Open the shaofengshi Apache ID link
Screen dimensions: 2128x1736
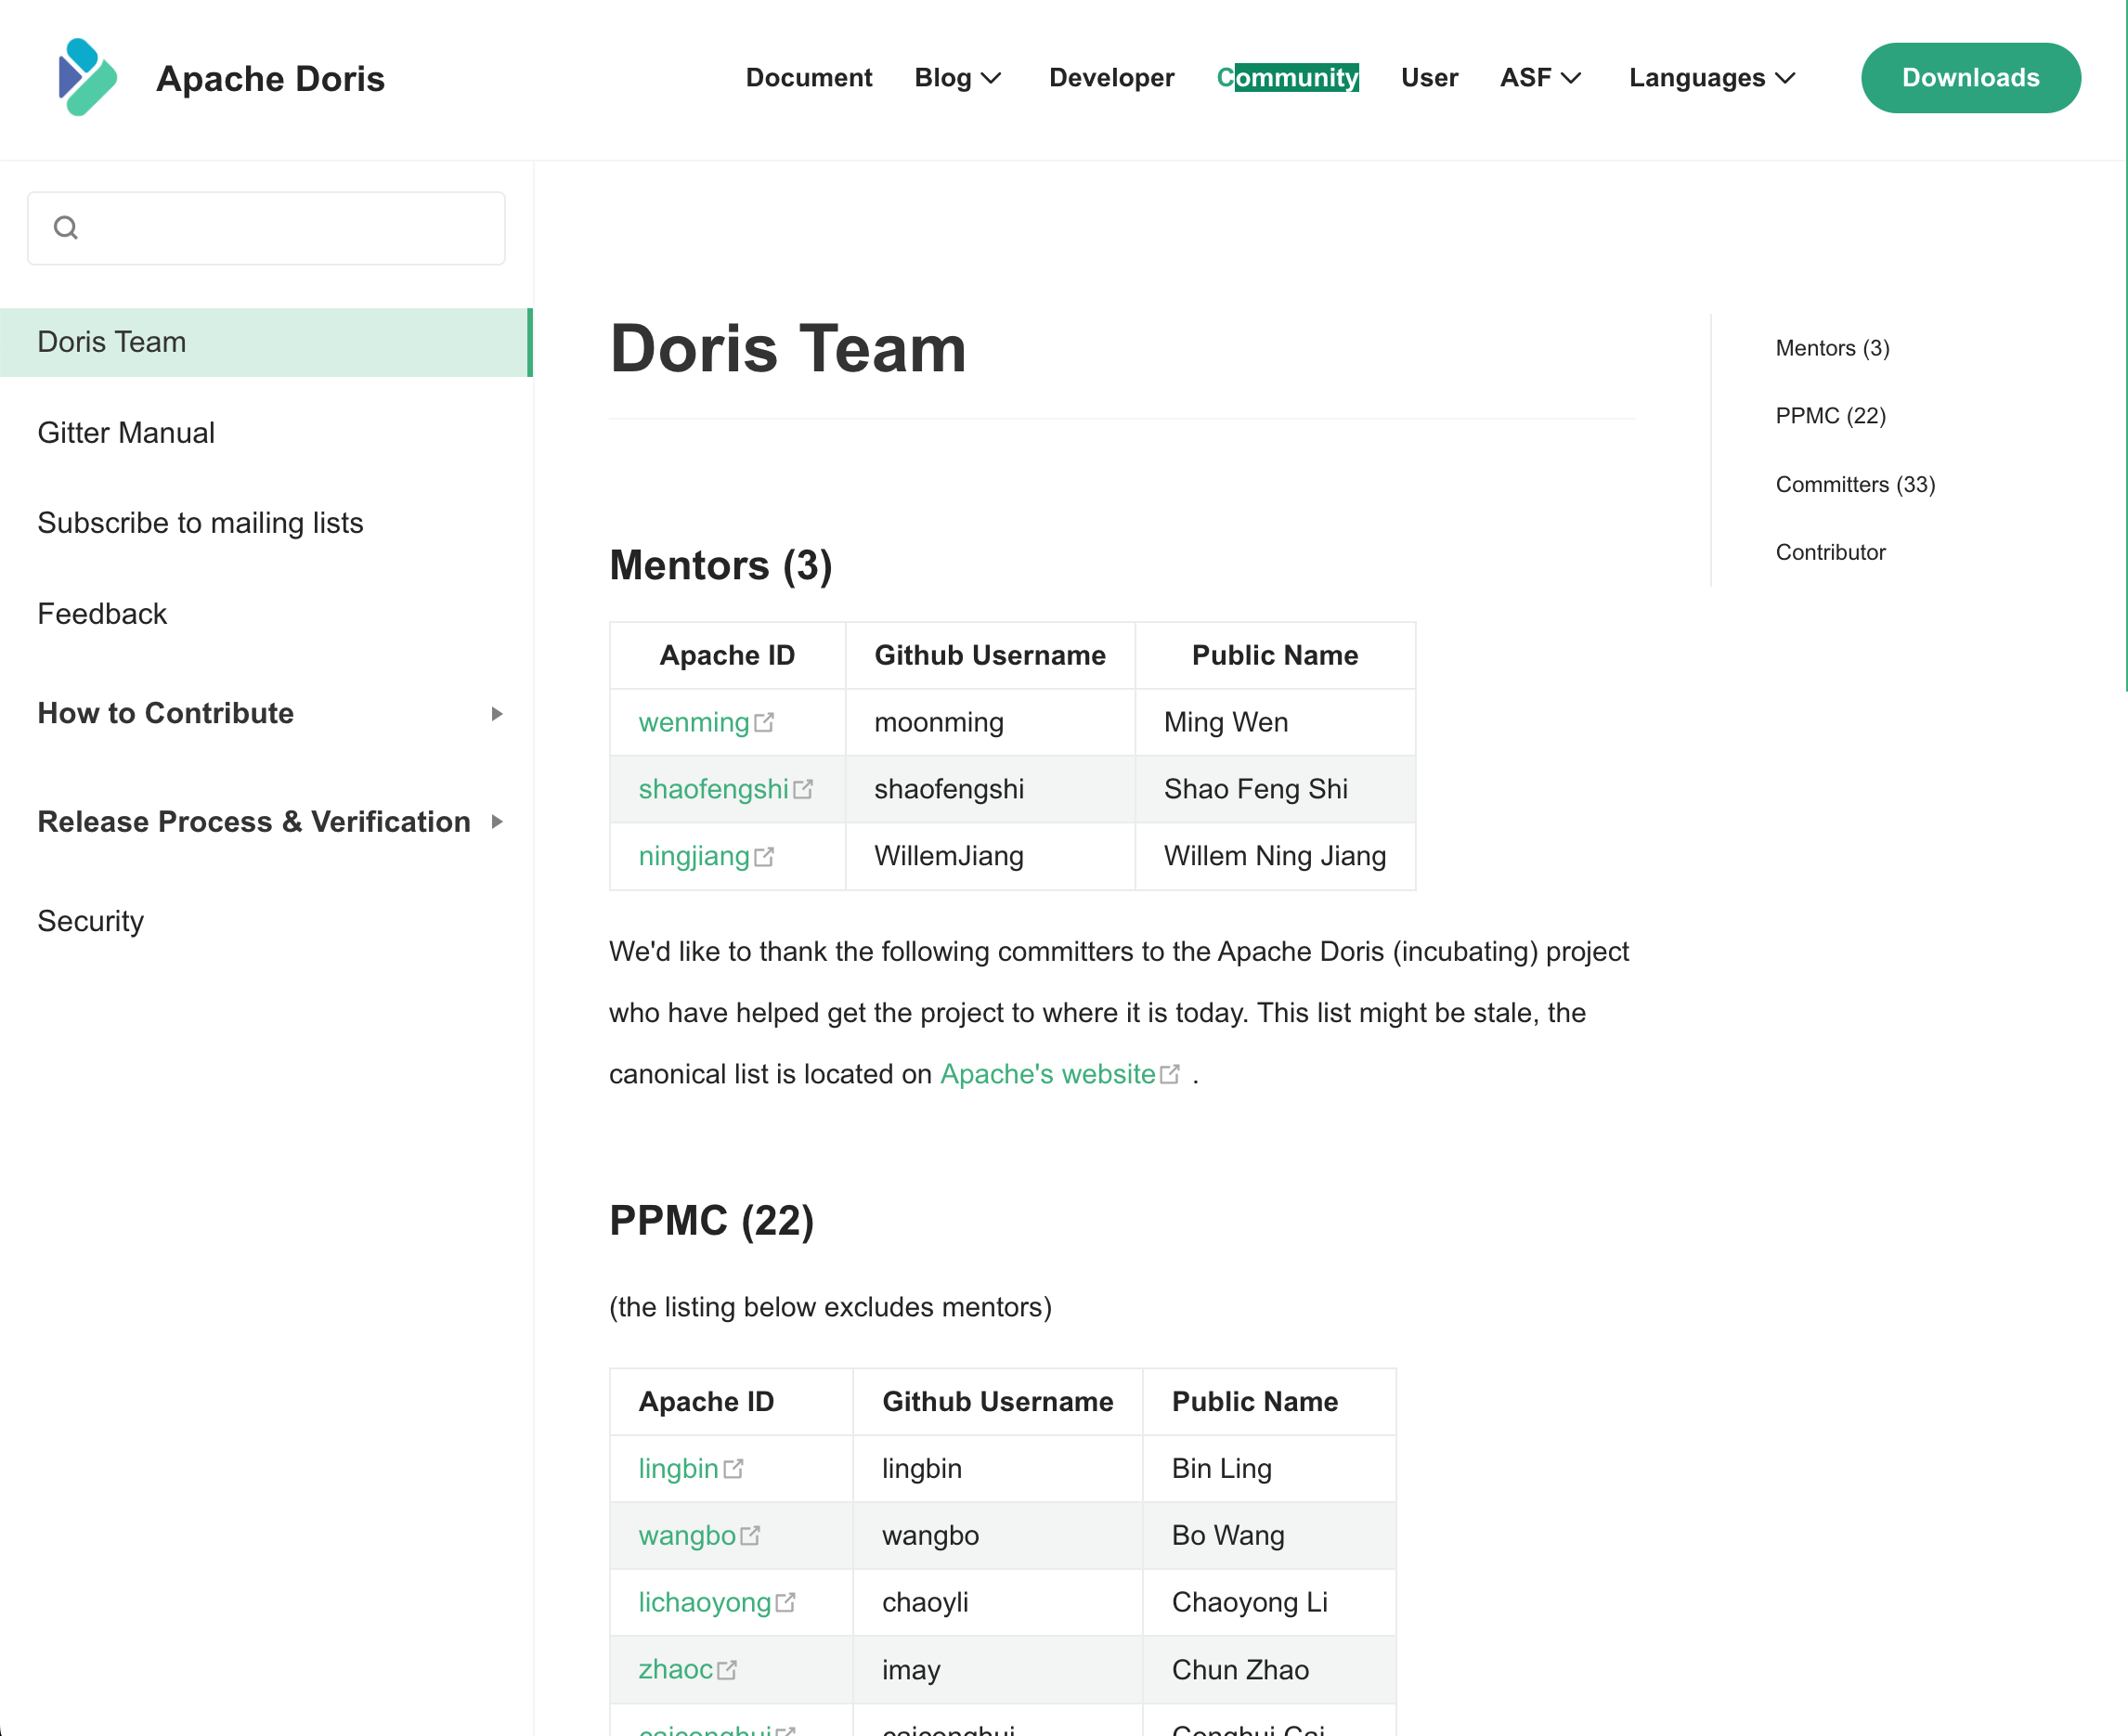point(714,789)
